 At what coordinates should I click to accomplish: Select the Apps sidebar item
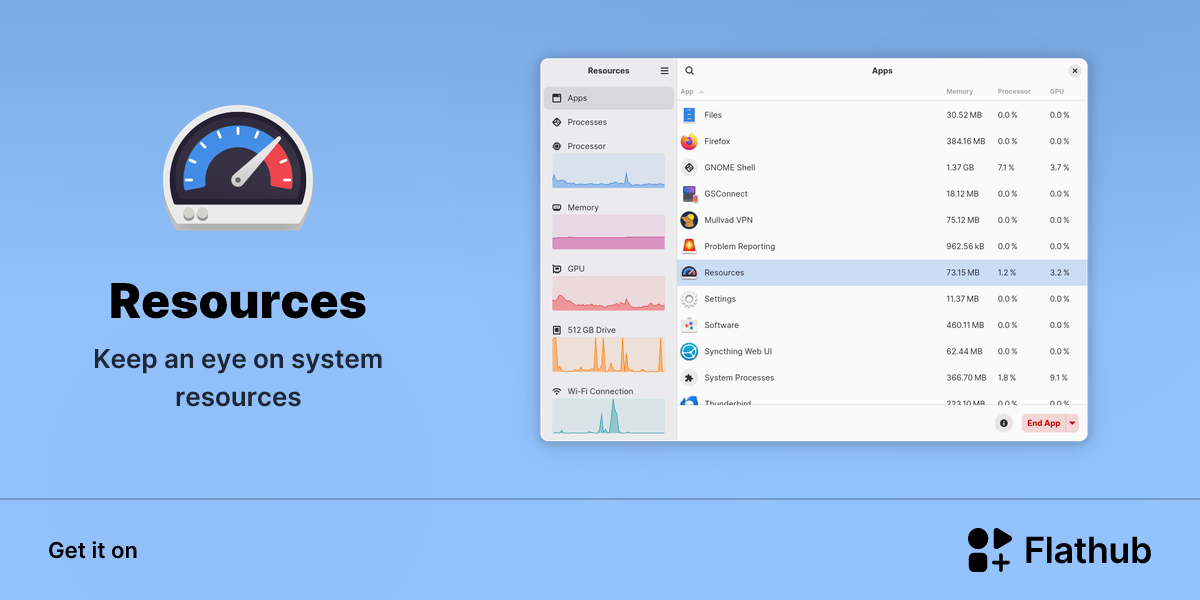coord(609,98)
